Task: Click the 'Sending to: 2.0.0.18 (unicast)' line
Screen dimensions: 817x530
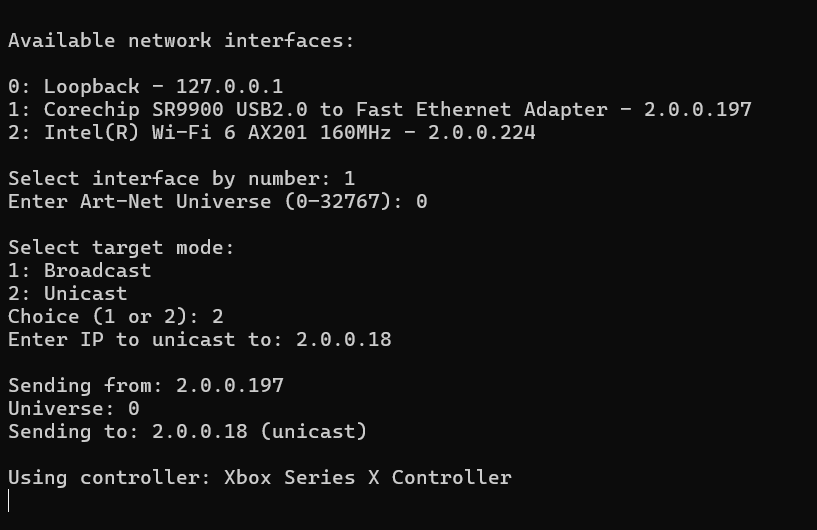Action: click(188, 432)
